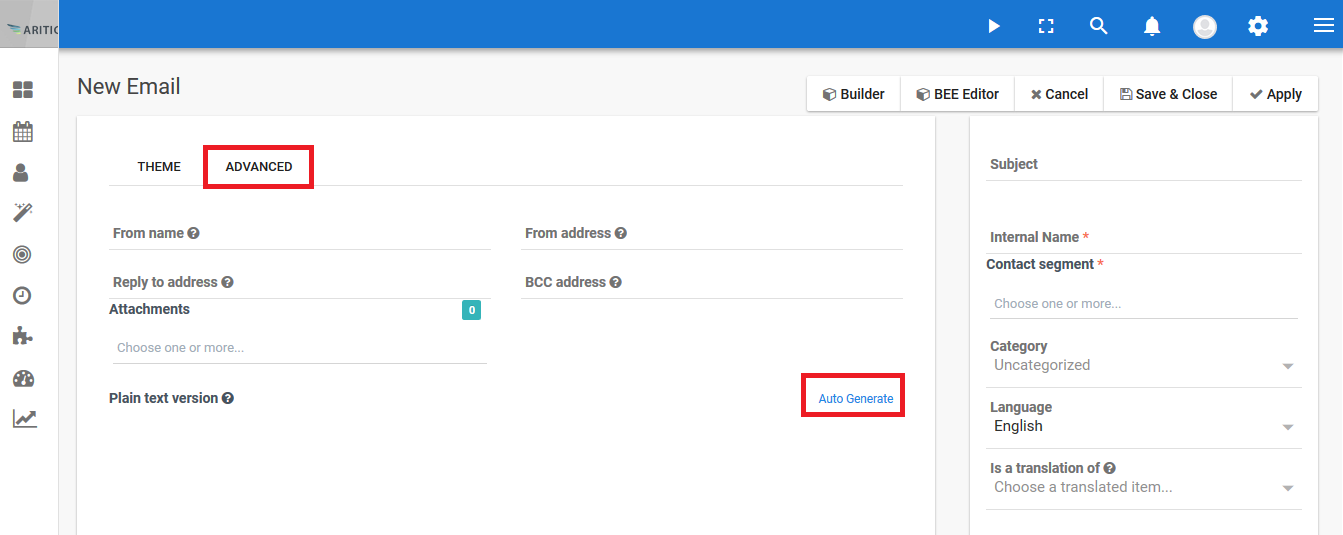The width and height of the screenshot is (1343, 535).
Task: Open the settings gear icon in header
Action: pos(1258,27)
